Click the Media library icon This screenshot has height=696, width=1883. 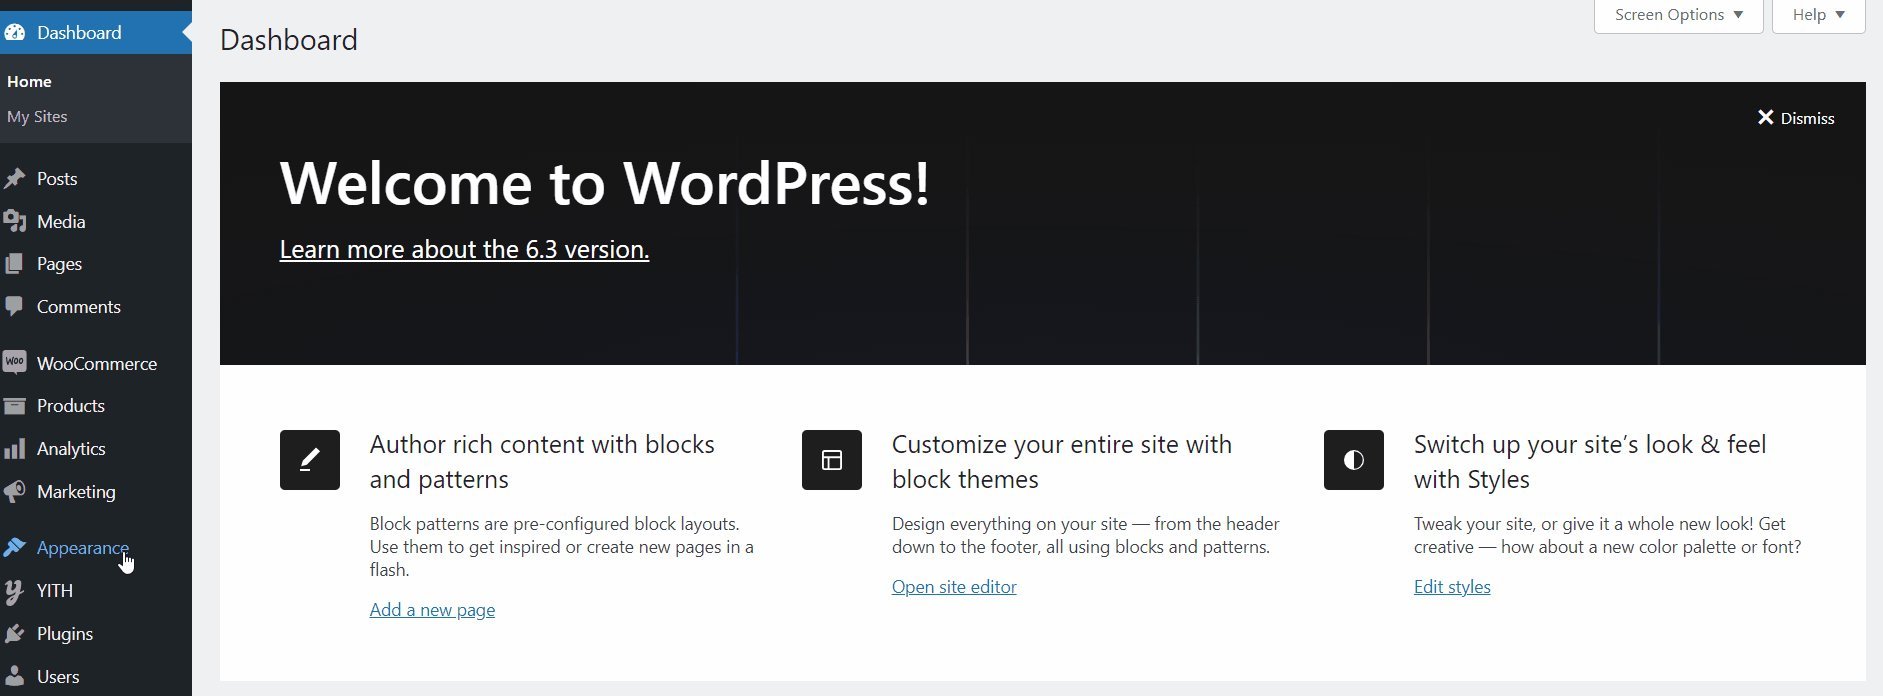click(x=14, y=222)
